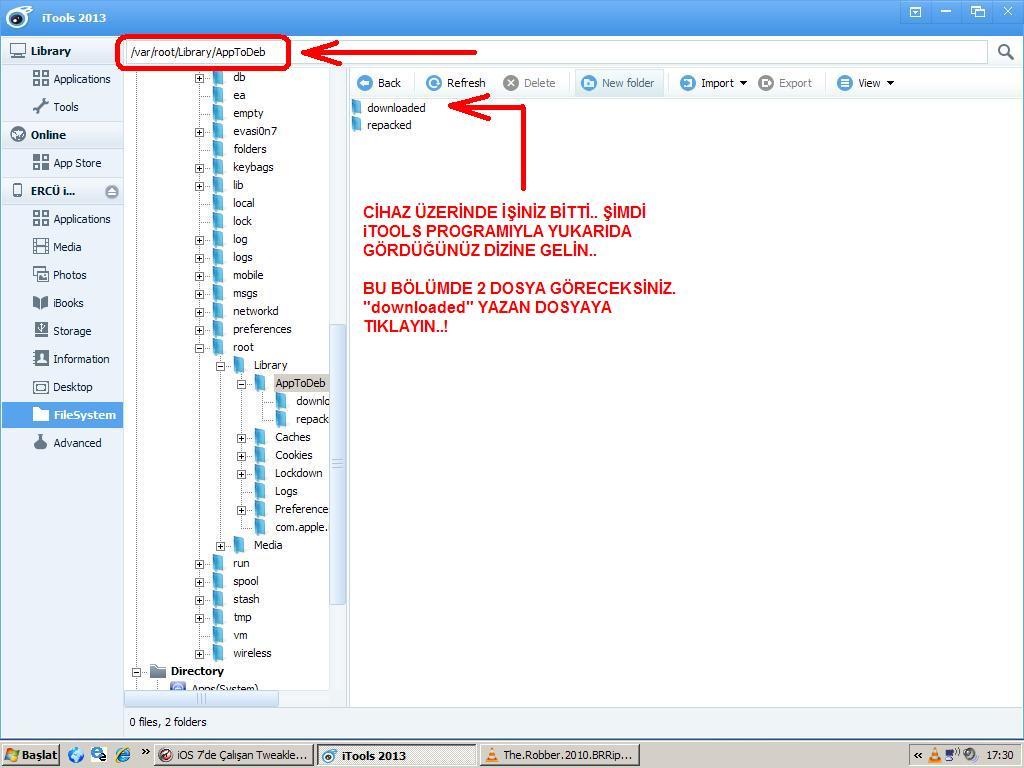Click the Export toolbar button
1024x768 pixels.
click(785, 83)
